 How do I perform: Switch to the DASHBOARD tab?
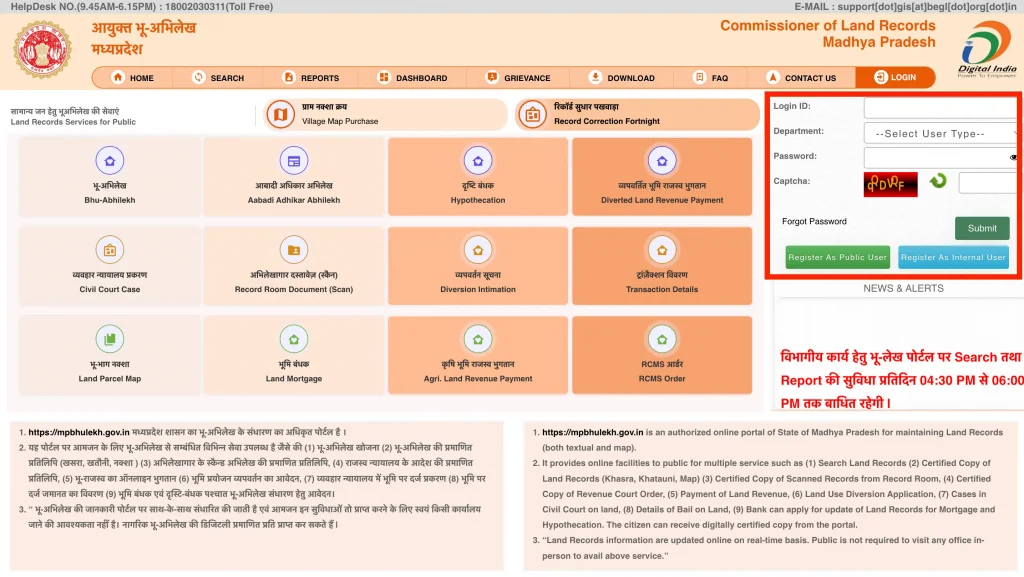(413, 77)
